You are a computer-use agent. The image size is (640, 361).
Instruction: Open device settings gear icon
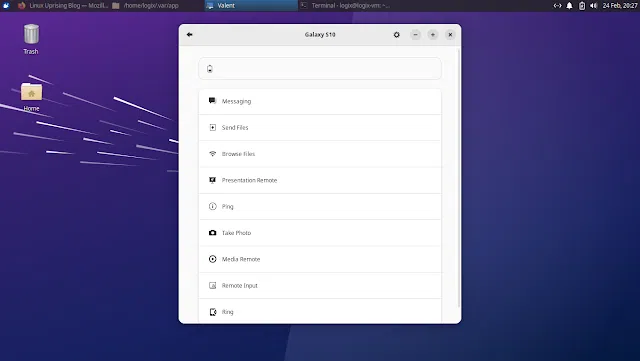[x=396, y=35]
